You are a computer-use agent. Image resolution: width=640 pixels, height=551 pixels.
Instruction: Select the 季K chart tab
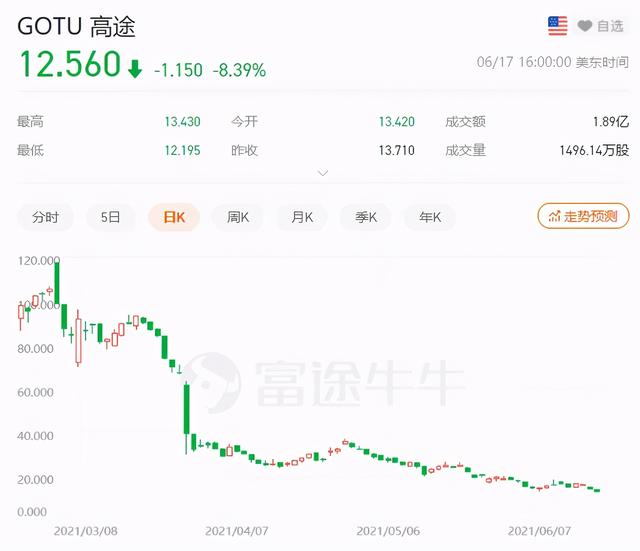366,217
